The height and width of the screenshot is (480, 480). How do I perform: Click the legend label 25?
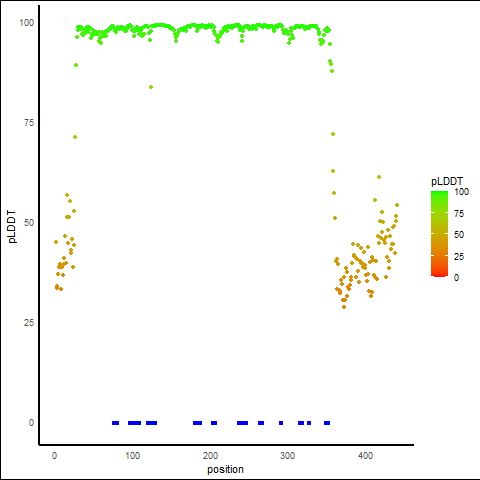pos(459,256)
